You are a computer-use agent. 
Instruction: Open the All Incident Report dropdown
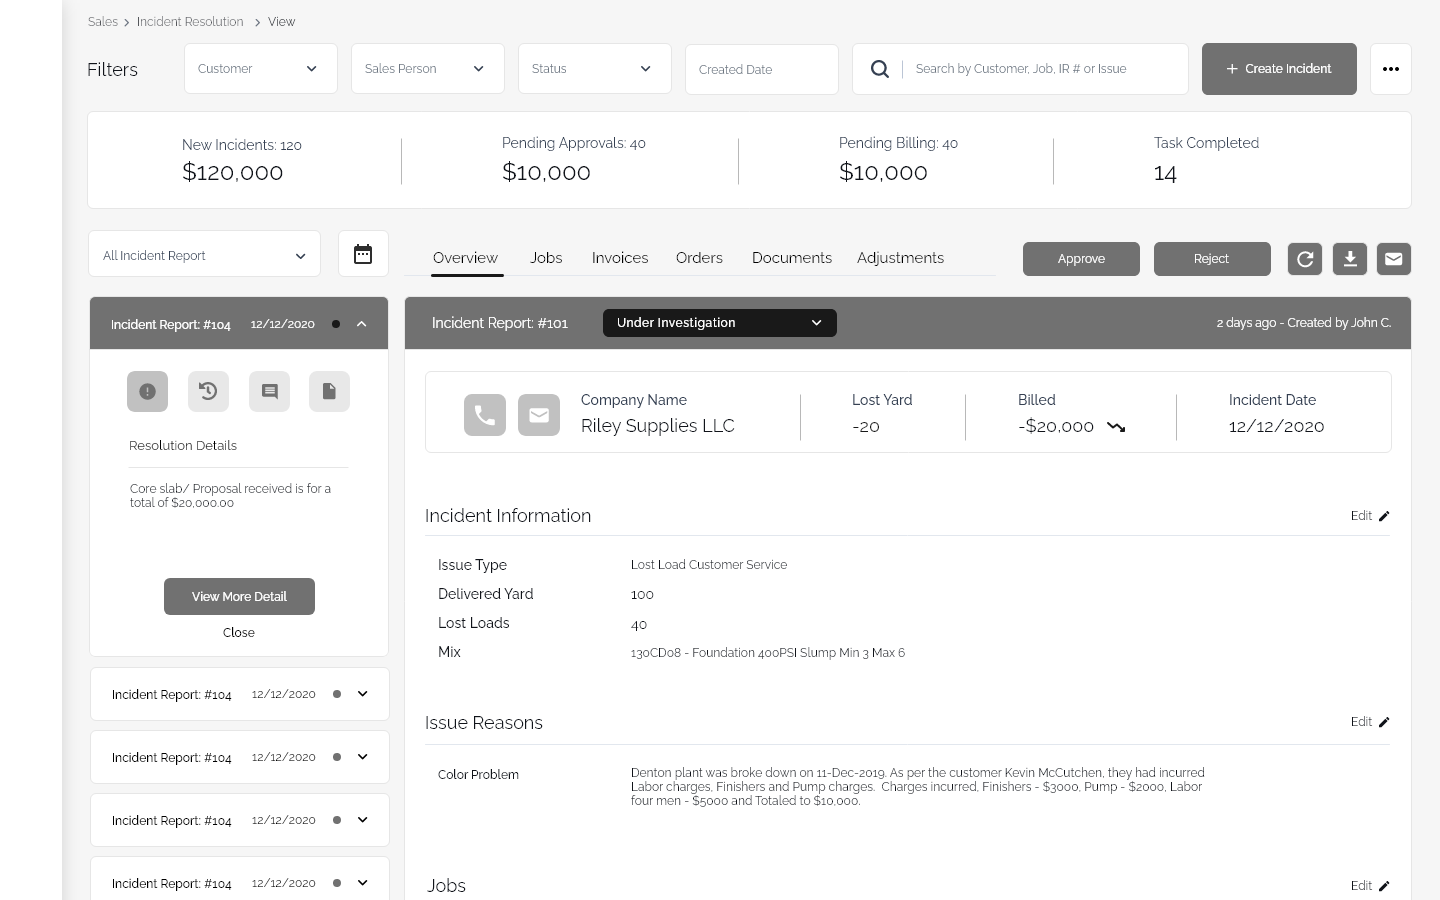coord(205,254)
